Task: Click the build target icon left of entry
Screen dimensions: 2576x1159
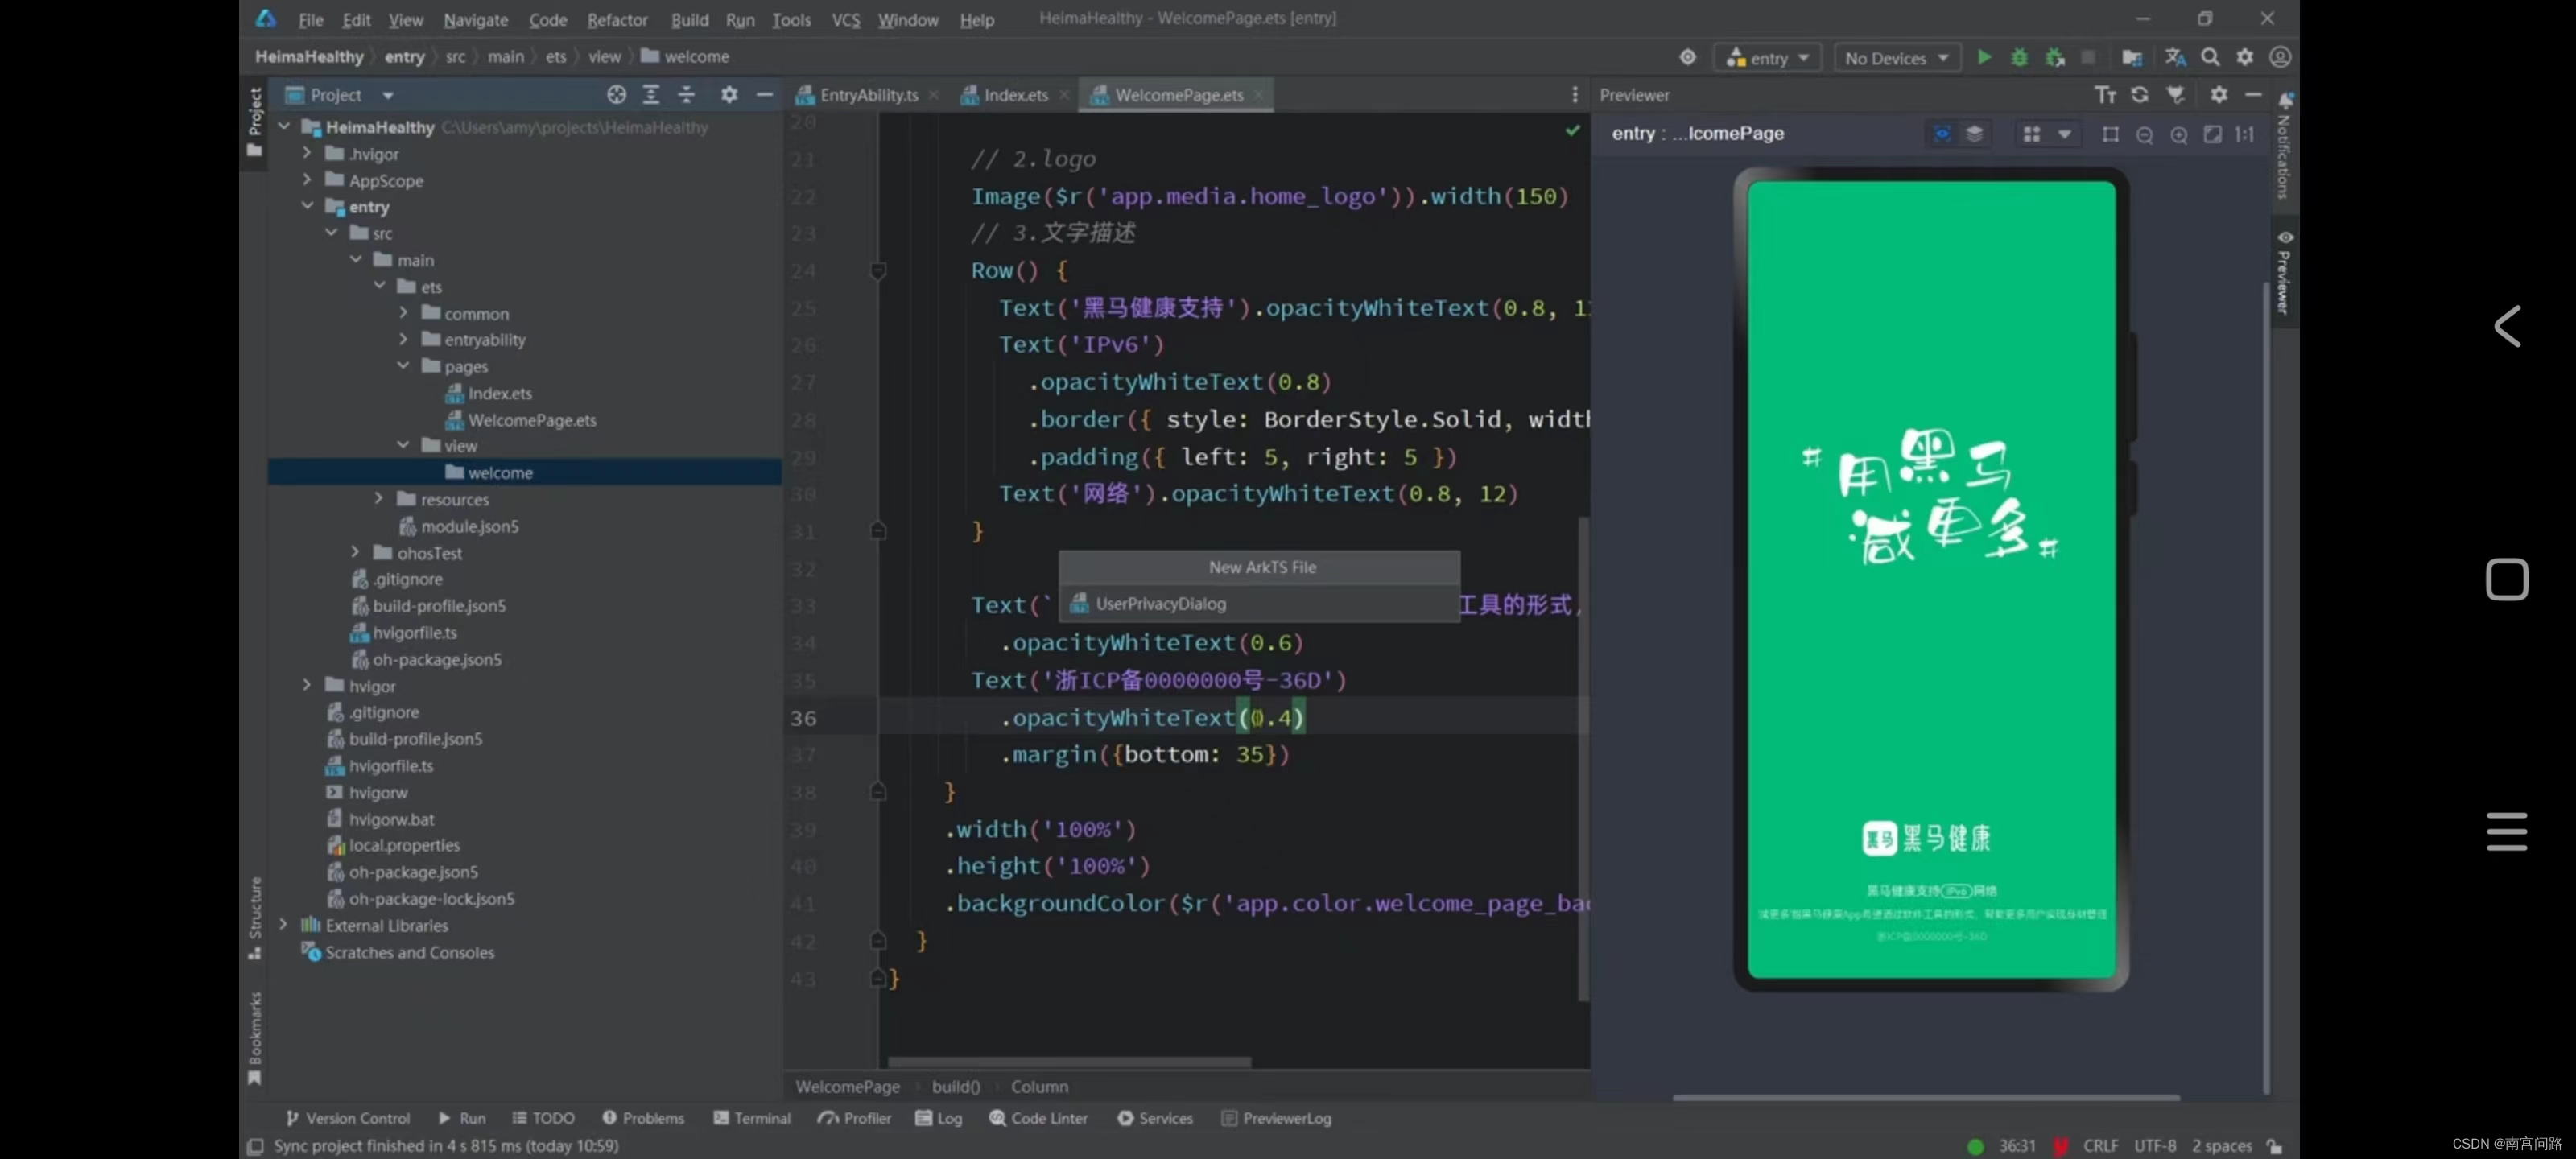Action: (1688, 57)
